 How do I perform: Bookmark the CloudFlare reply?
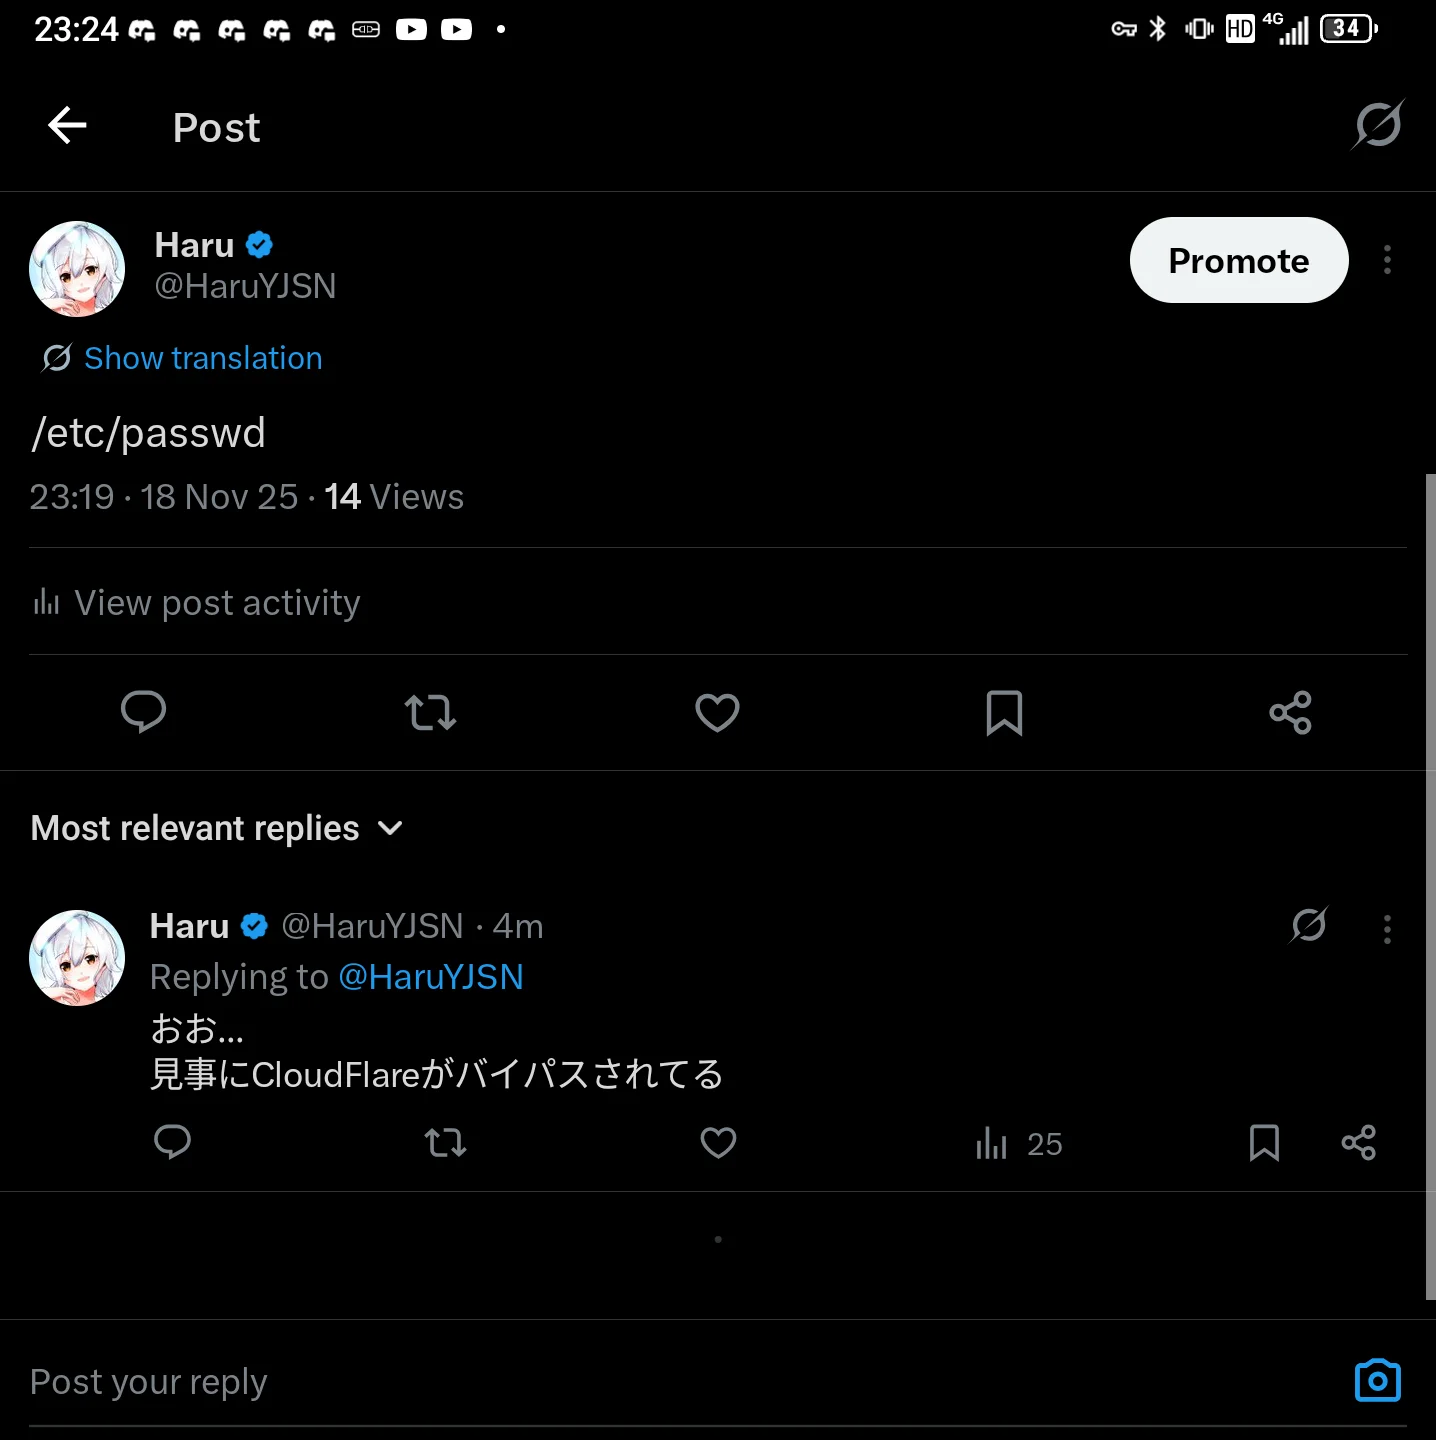click(x=1264, y=1142)
